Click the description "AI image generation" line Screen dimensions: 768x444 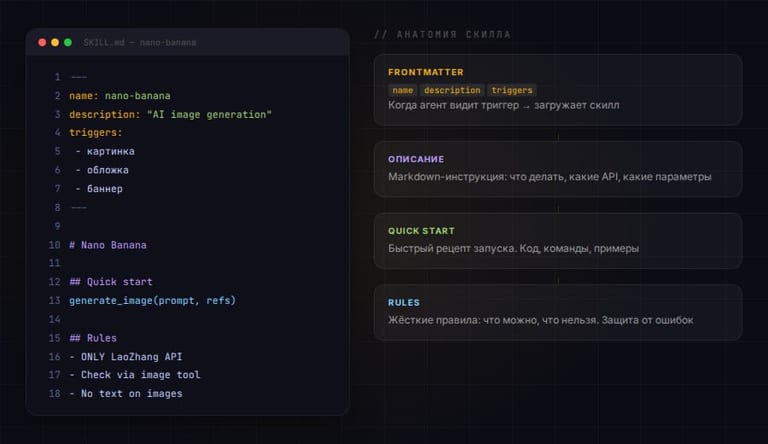pyautogui.click(x=170, y=115)
